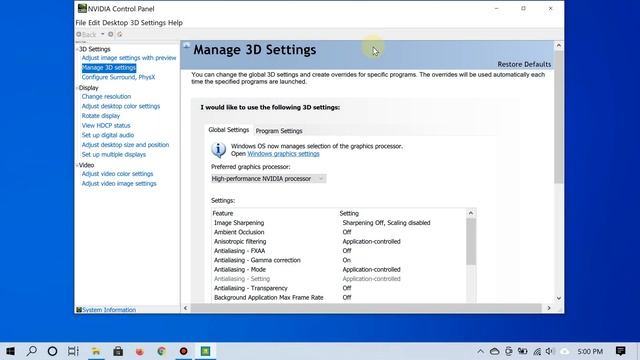Open Rotate display page
This screenshot has width=640, height=360.
tap(101, 116)
